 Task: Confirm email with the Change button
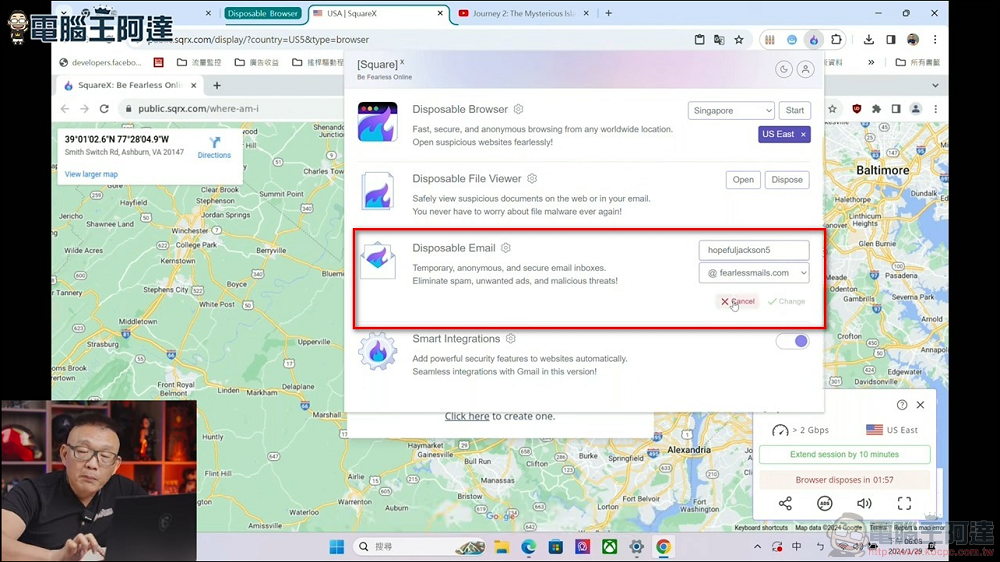[786, 301]
